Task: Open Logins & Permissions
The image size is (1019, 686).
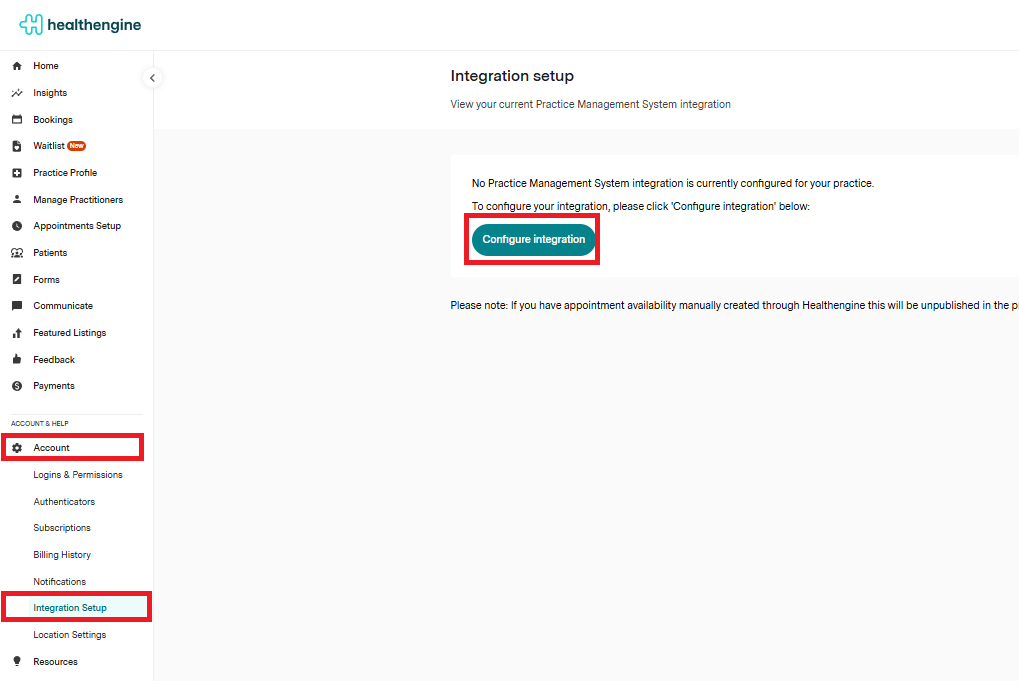Action: pos(78,475)
